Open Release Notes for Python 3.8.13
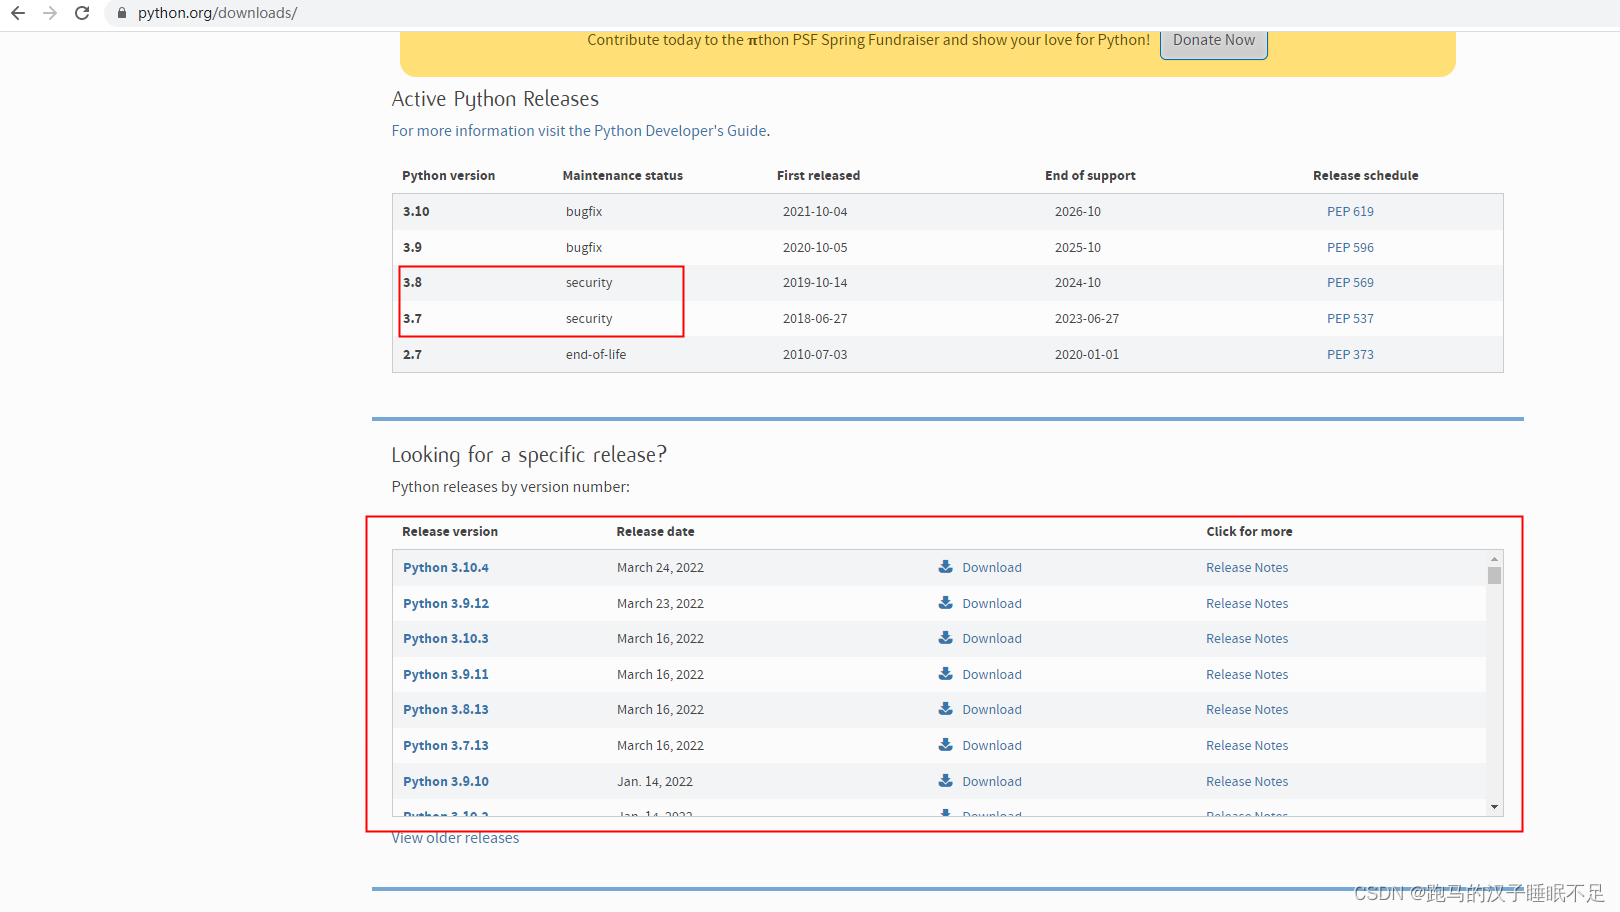The width and height of the screenshot is (1620, 912). pos(1247,710)
